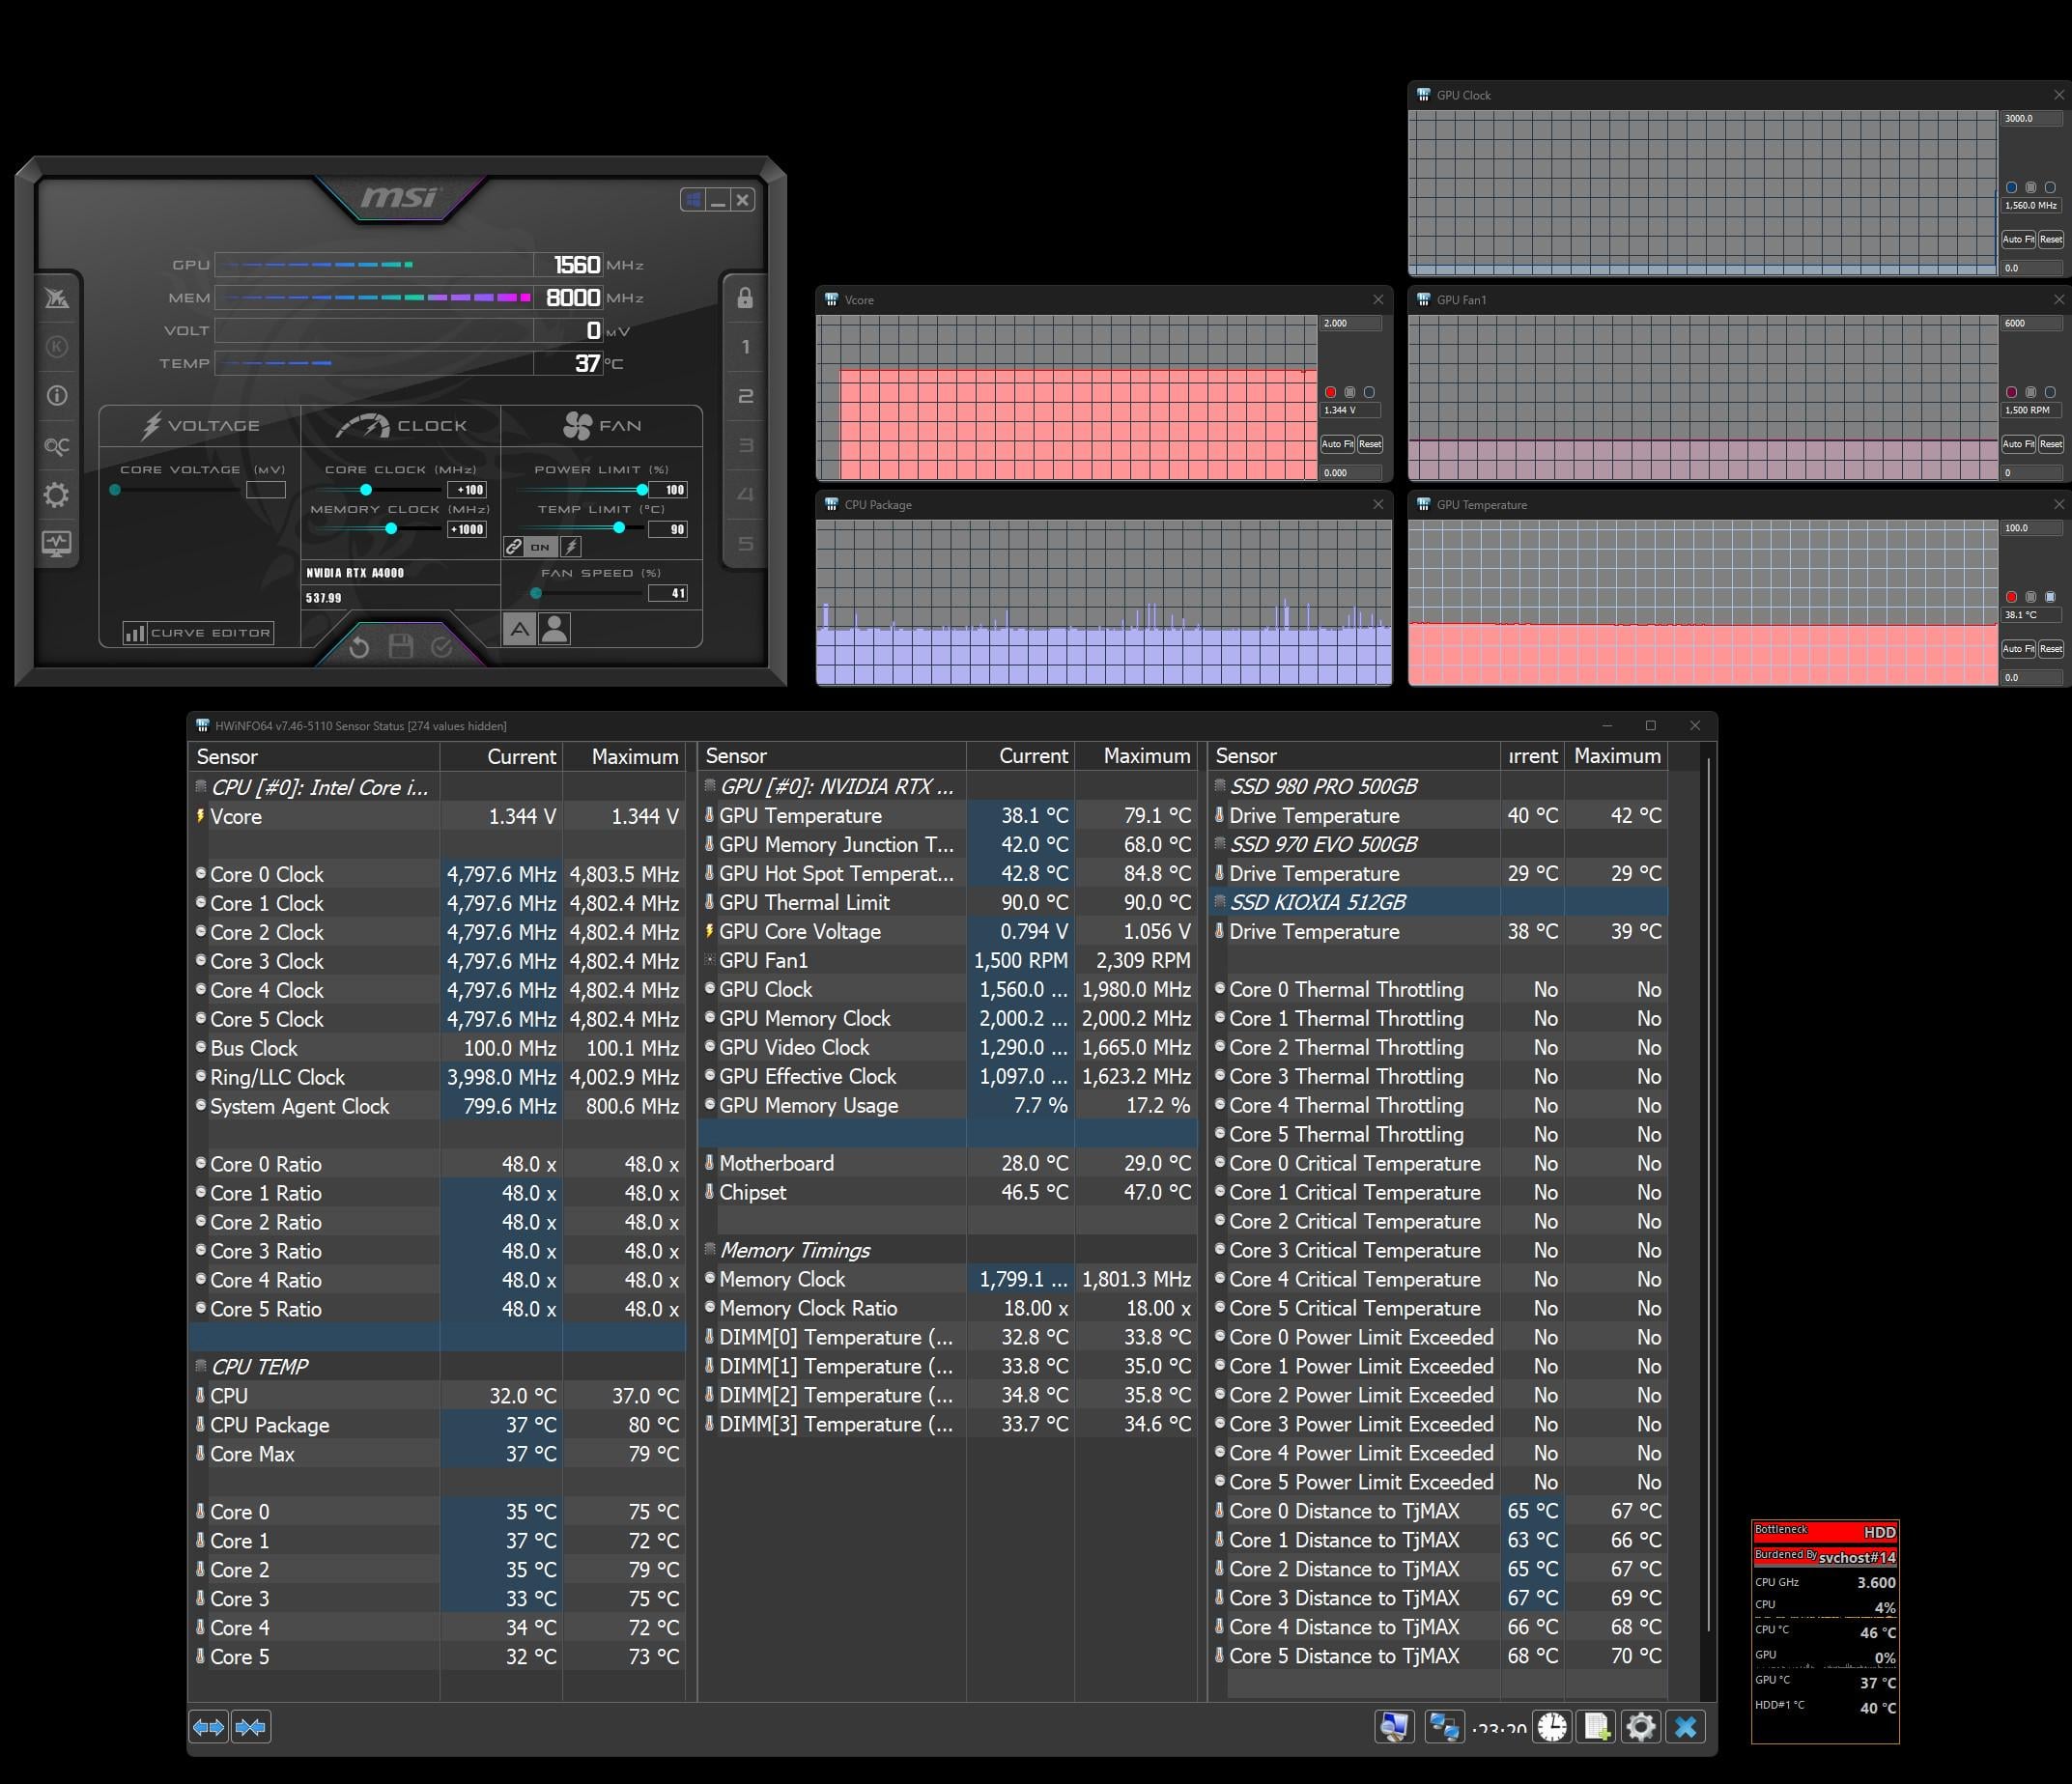Select the CPU [#0]: Intel Core group header
This screenshot has width=2072, height=1784.
coord(436,787)
